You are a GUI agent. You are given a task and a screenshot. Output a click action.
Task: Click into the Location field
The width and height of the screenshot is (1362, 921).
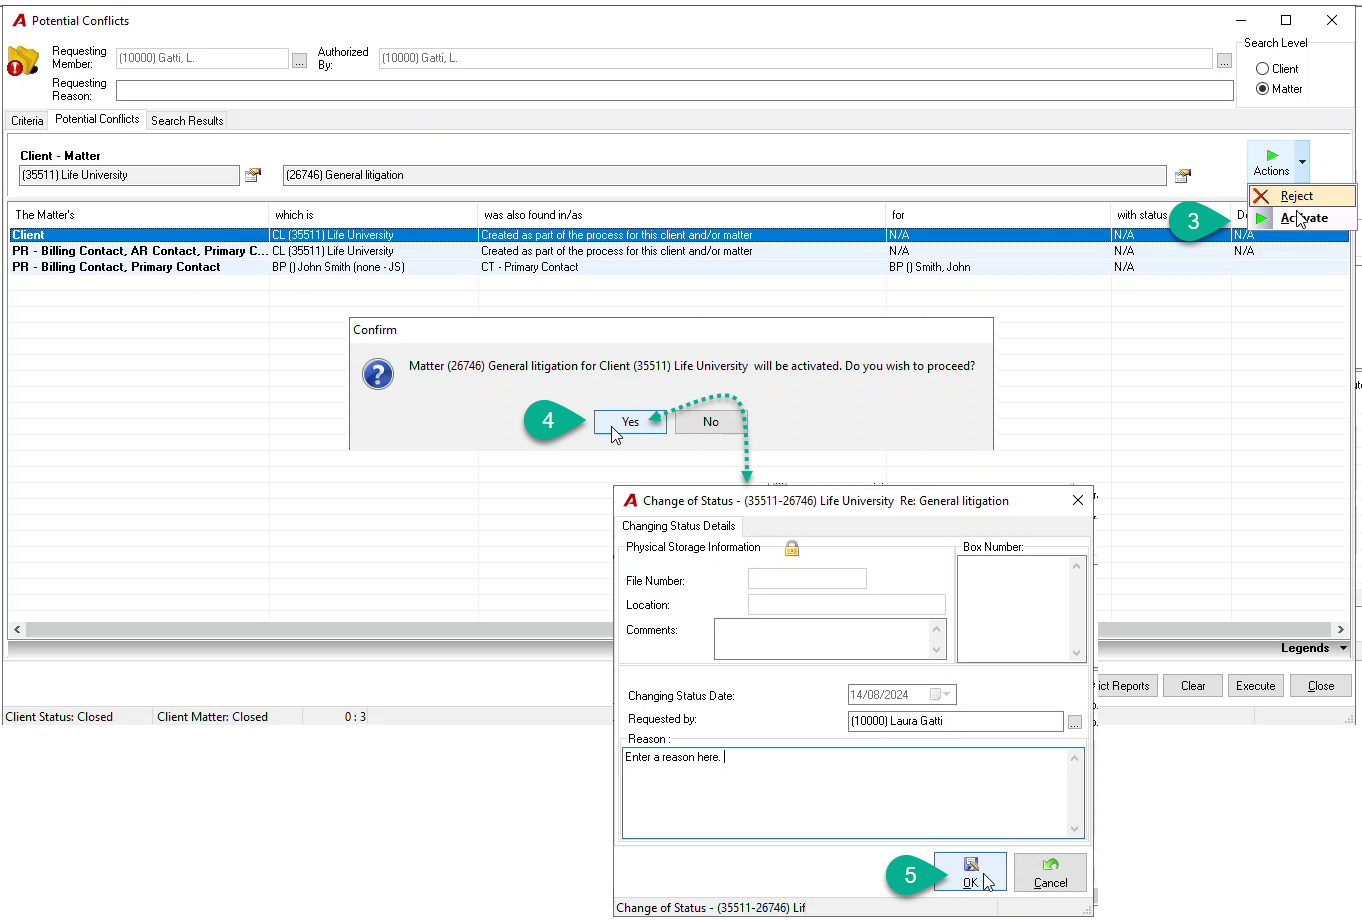[846, 604]
